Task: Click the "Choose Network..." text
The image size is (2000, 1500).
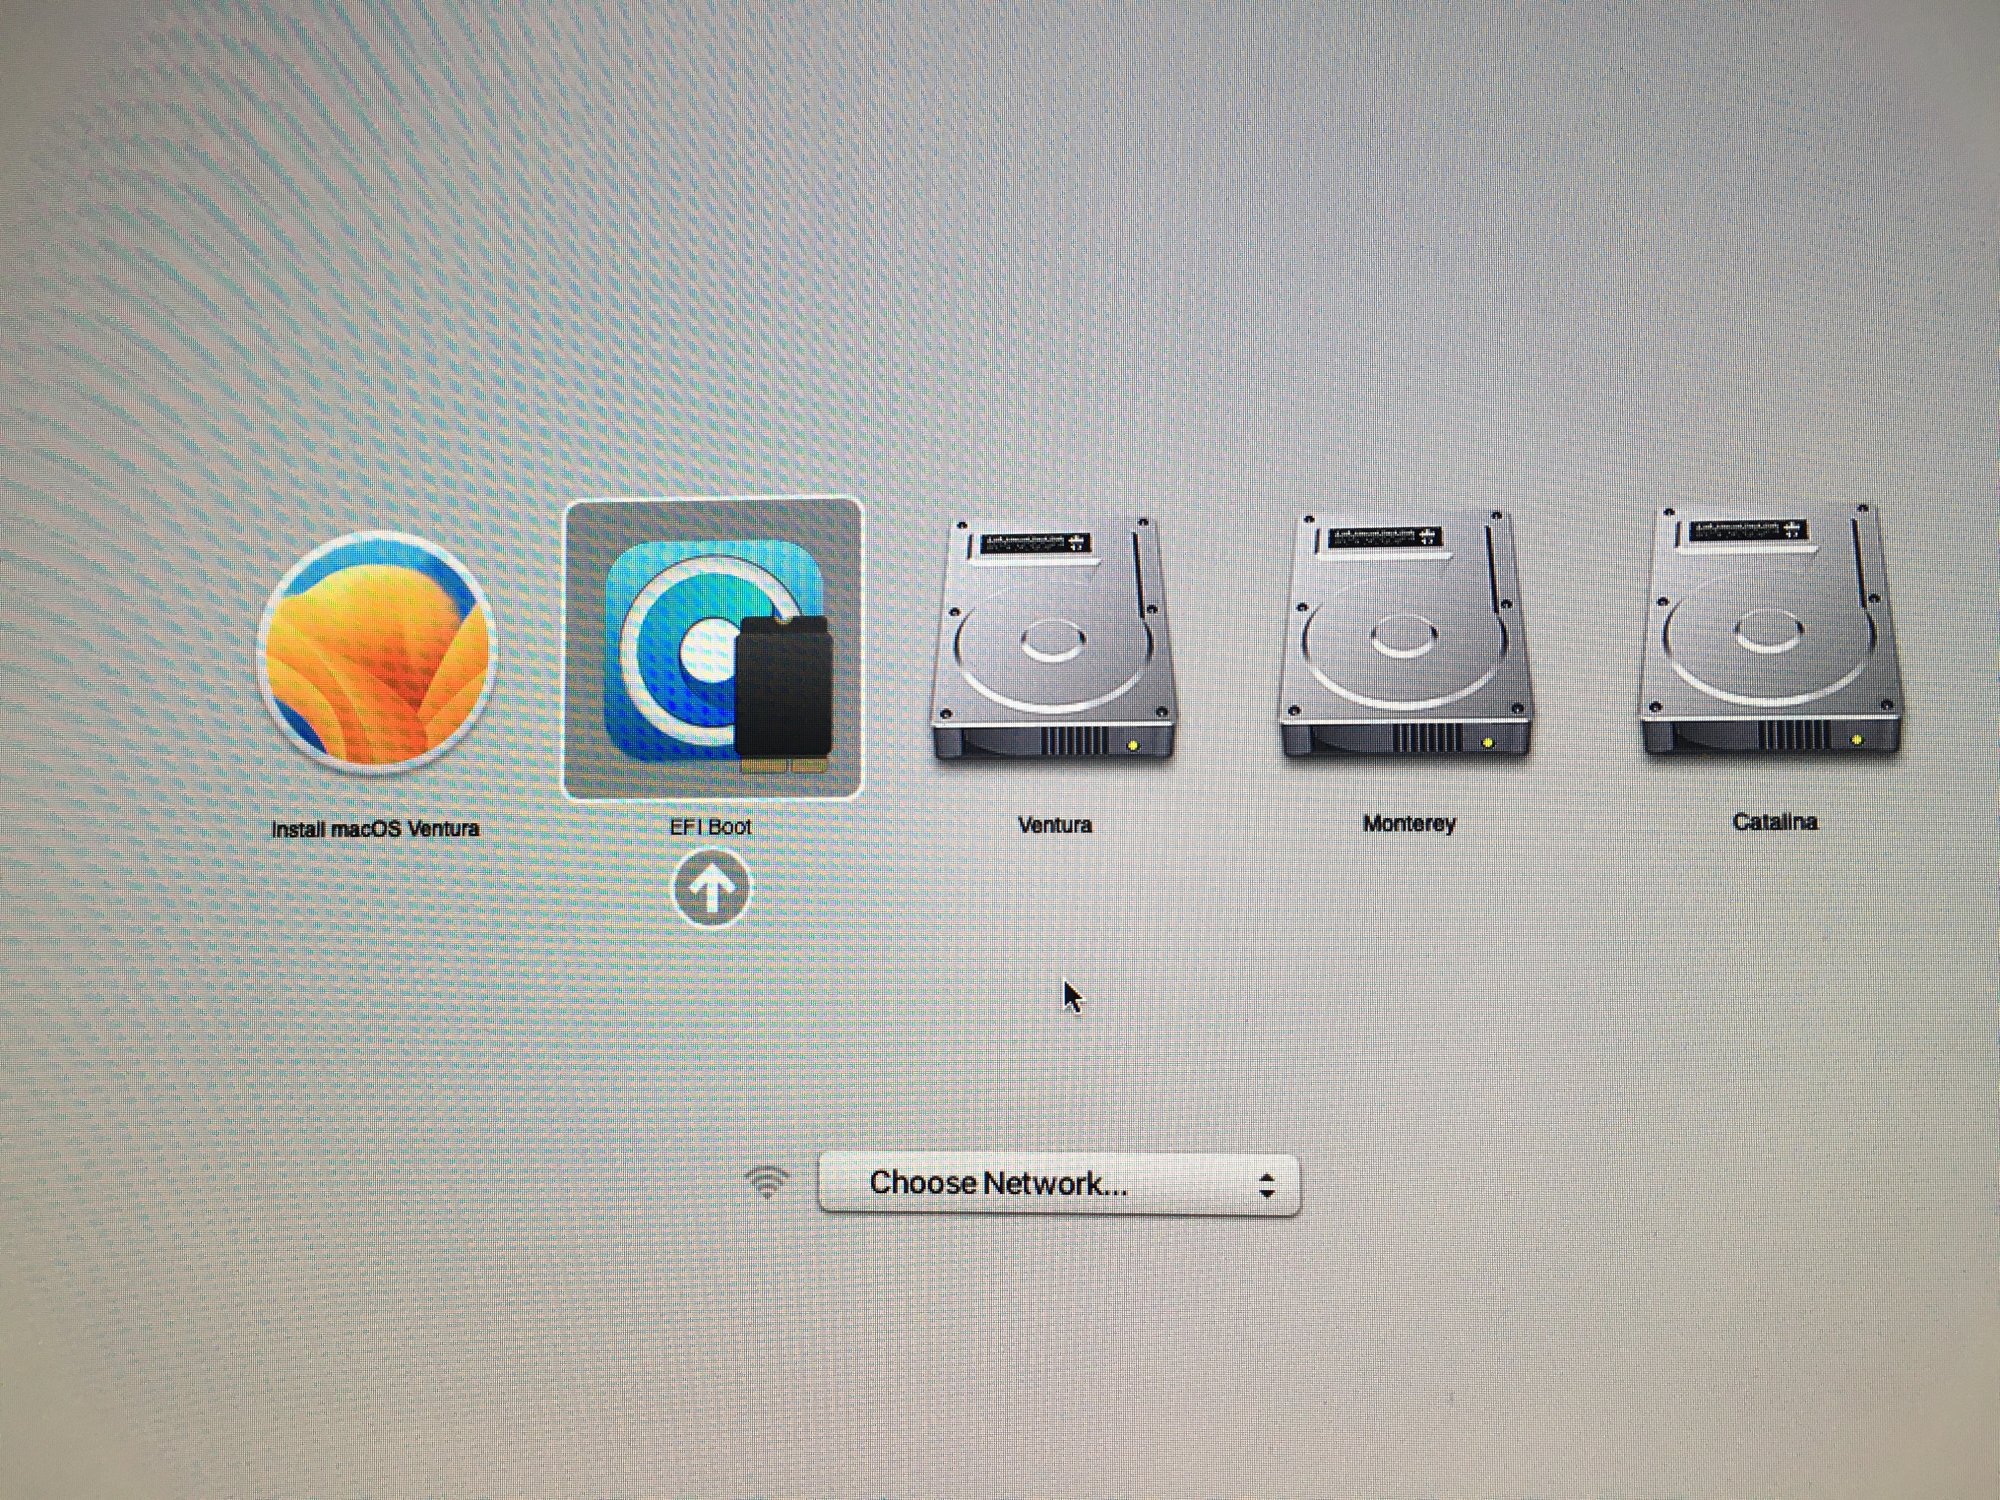Action: [x=998, y=1184]
